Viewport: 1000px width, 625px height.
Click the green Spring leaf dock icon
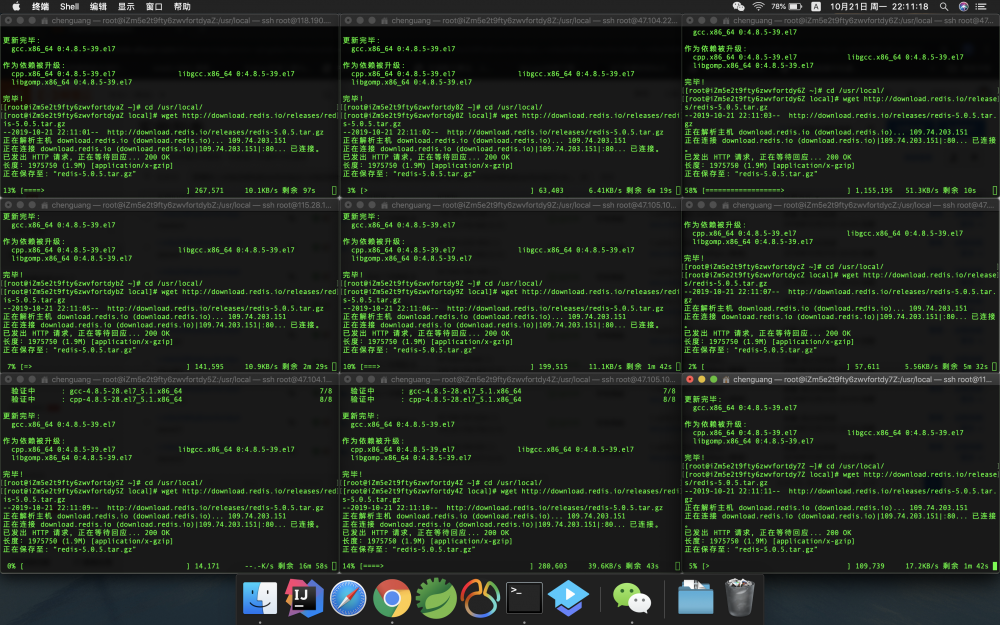click(x=437, y=597)
